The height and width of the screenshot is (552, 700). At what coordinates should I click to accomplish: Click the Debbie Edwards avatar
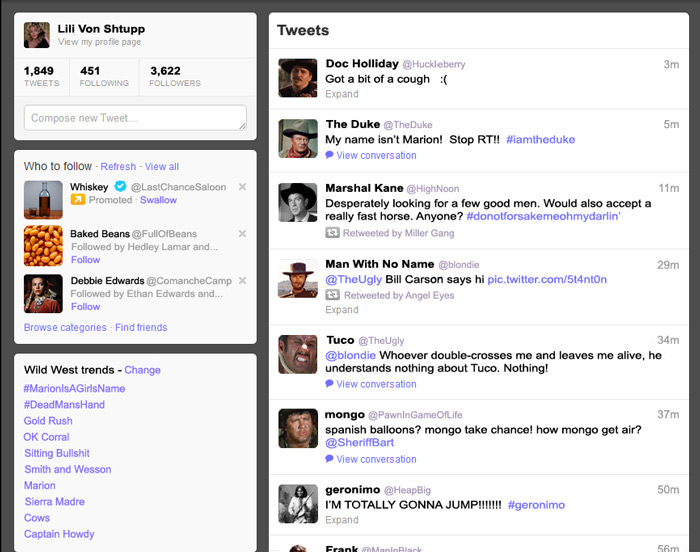pyautogui.click(x=43, y=293)
